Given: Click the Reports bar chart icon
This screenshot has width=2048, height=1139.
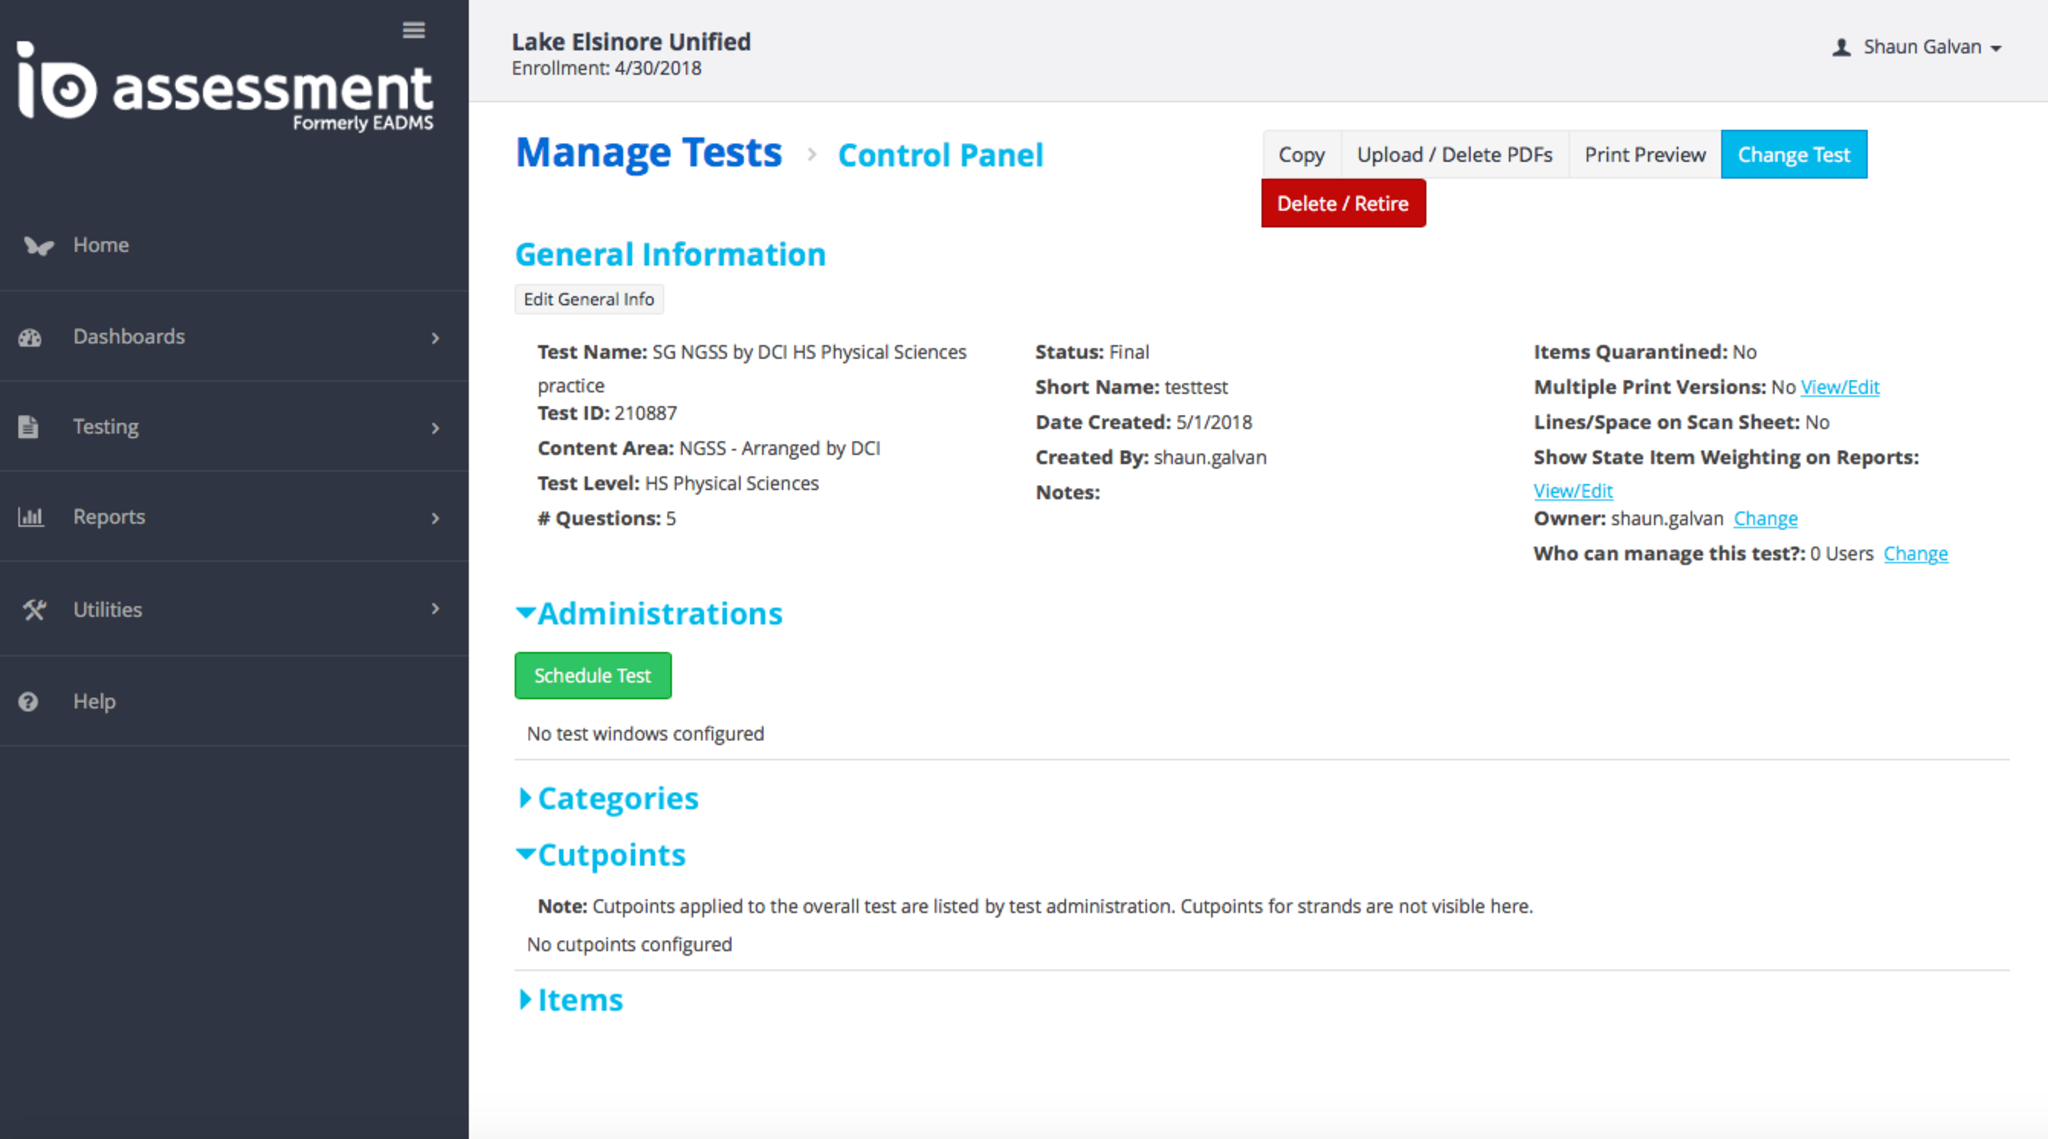Looking at the screenshot, I should click(30, 517).
